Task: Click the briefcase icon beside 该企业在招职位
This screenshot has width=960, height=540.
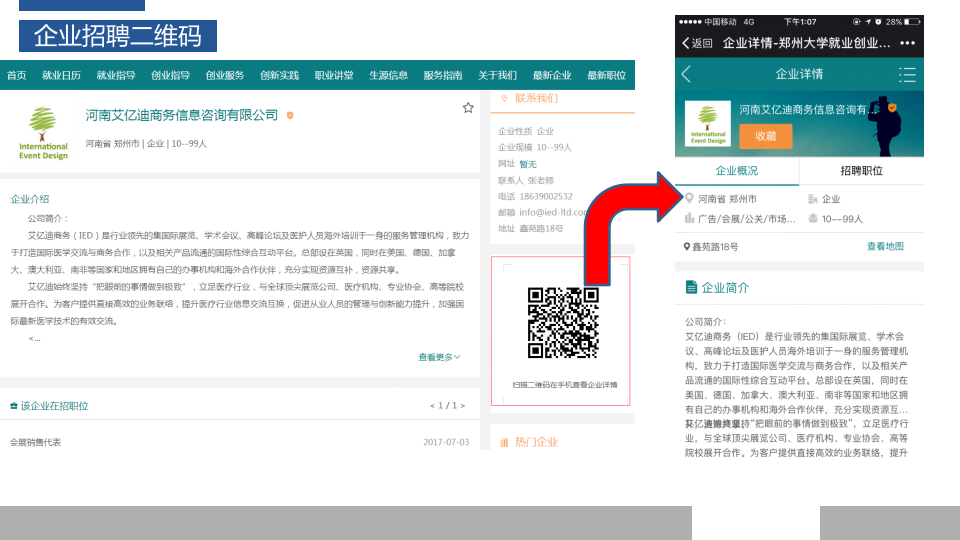Action: click(x=13, y=406)
